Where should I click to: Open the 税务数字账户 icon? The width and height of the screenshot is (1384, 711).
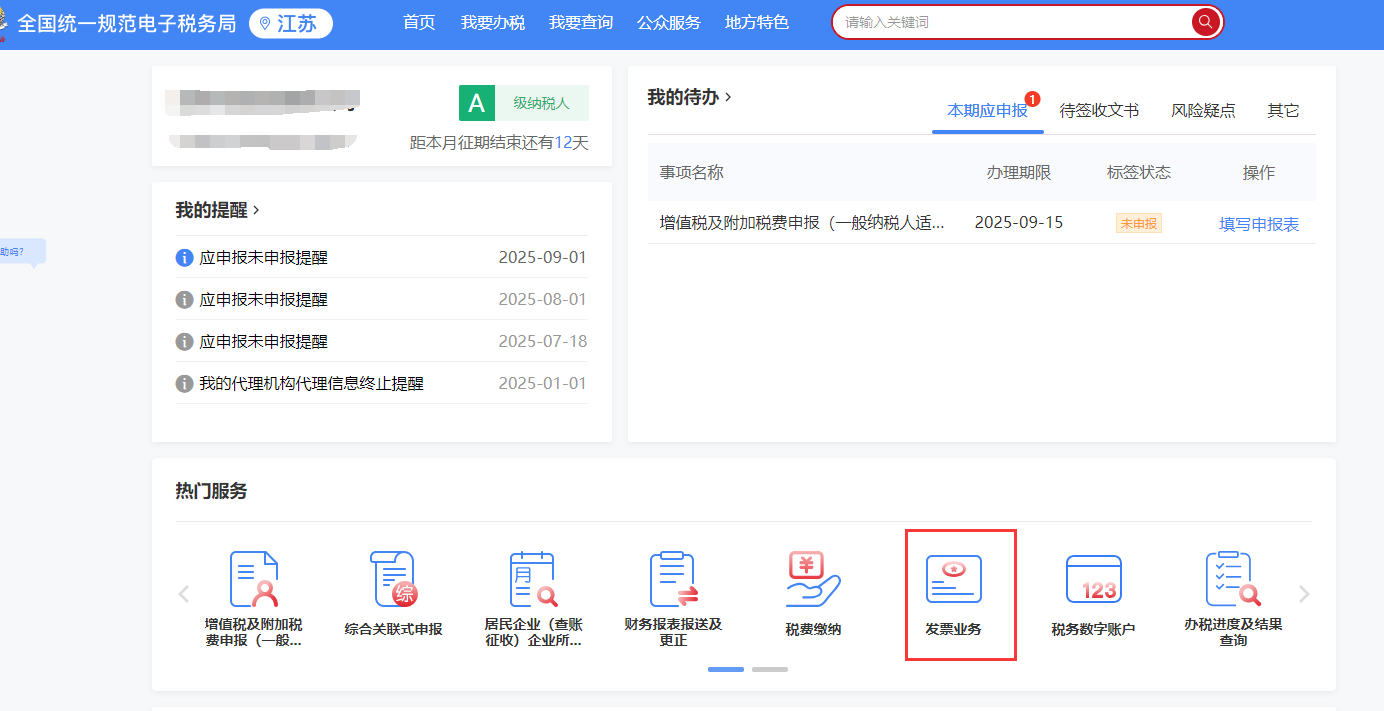point(1093,593)
